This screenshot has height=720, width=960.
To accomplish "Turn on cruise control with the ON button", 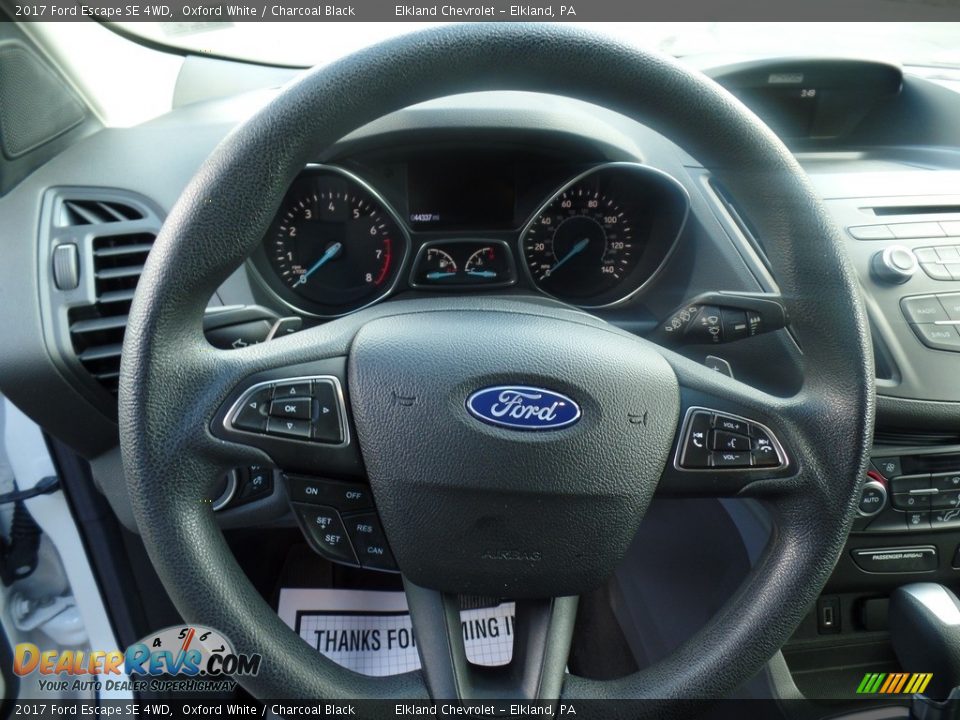I will click(312, 490).
